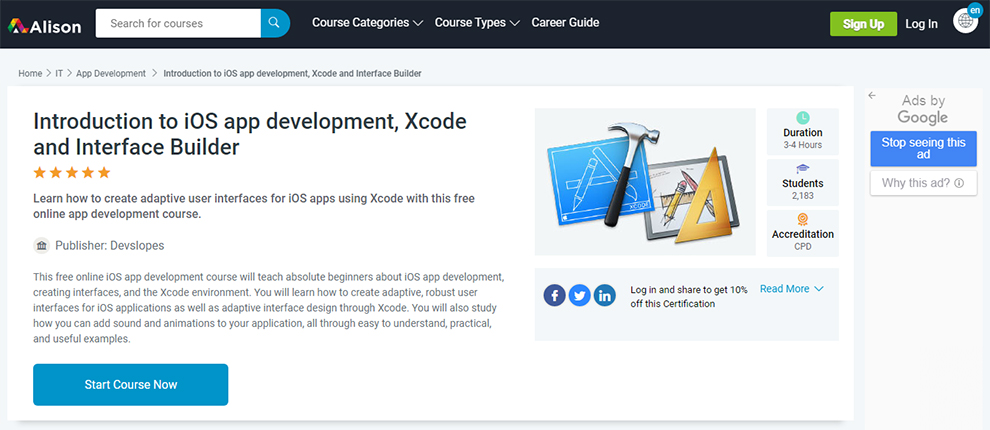Screen dimensions: 990x430
Task: Click the current page breadcrumb text
Action: point(292,73)
